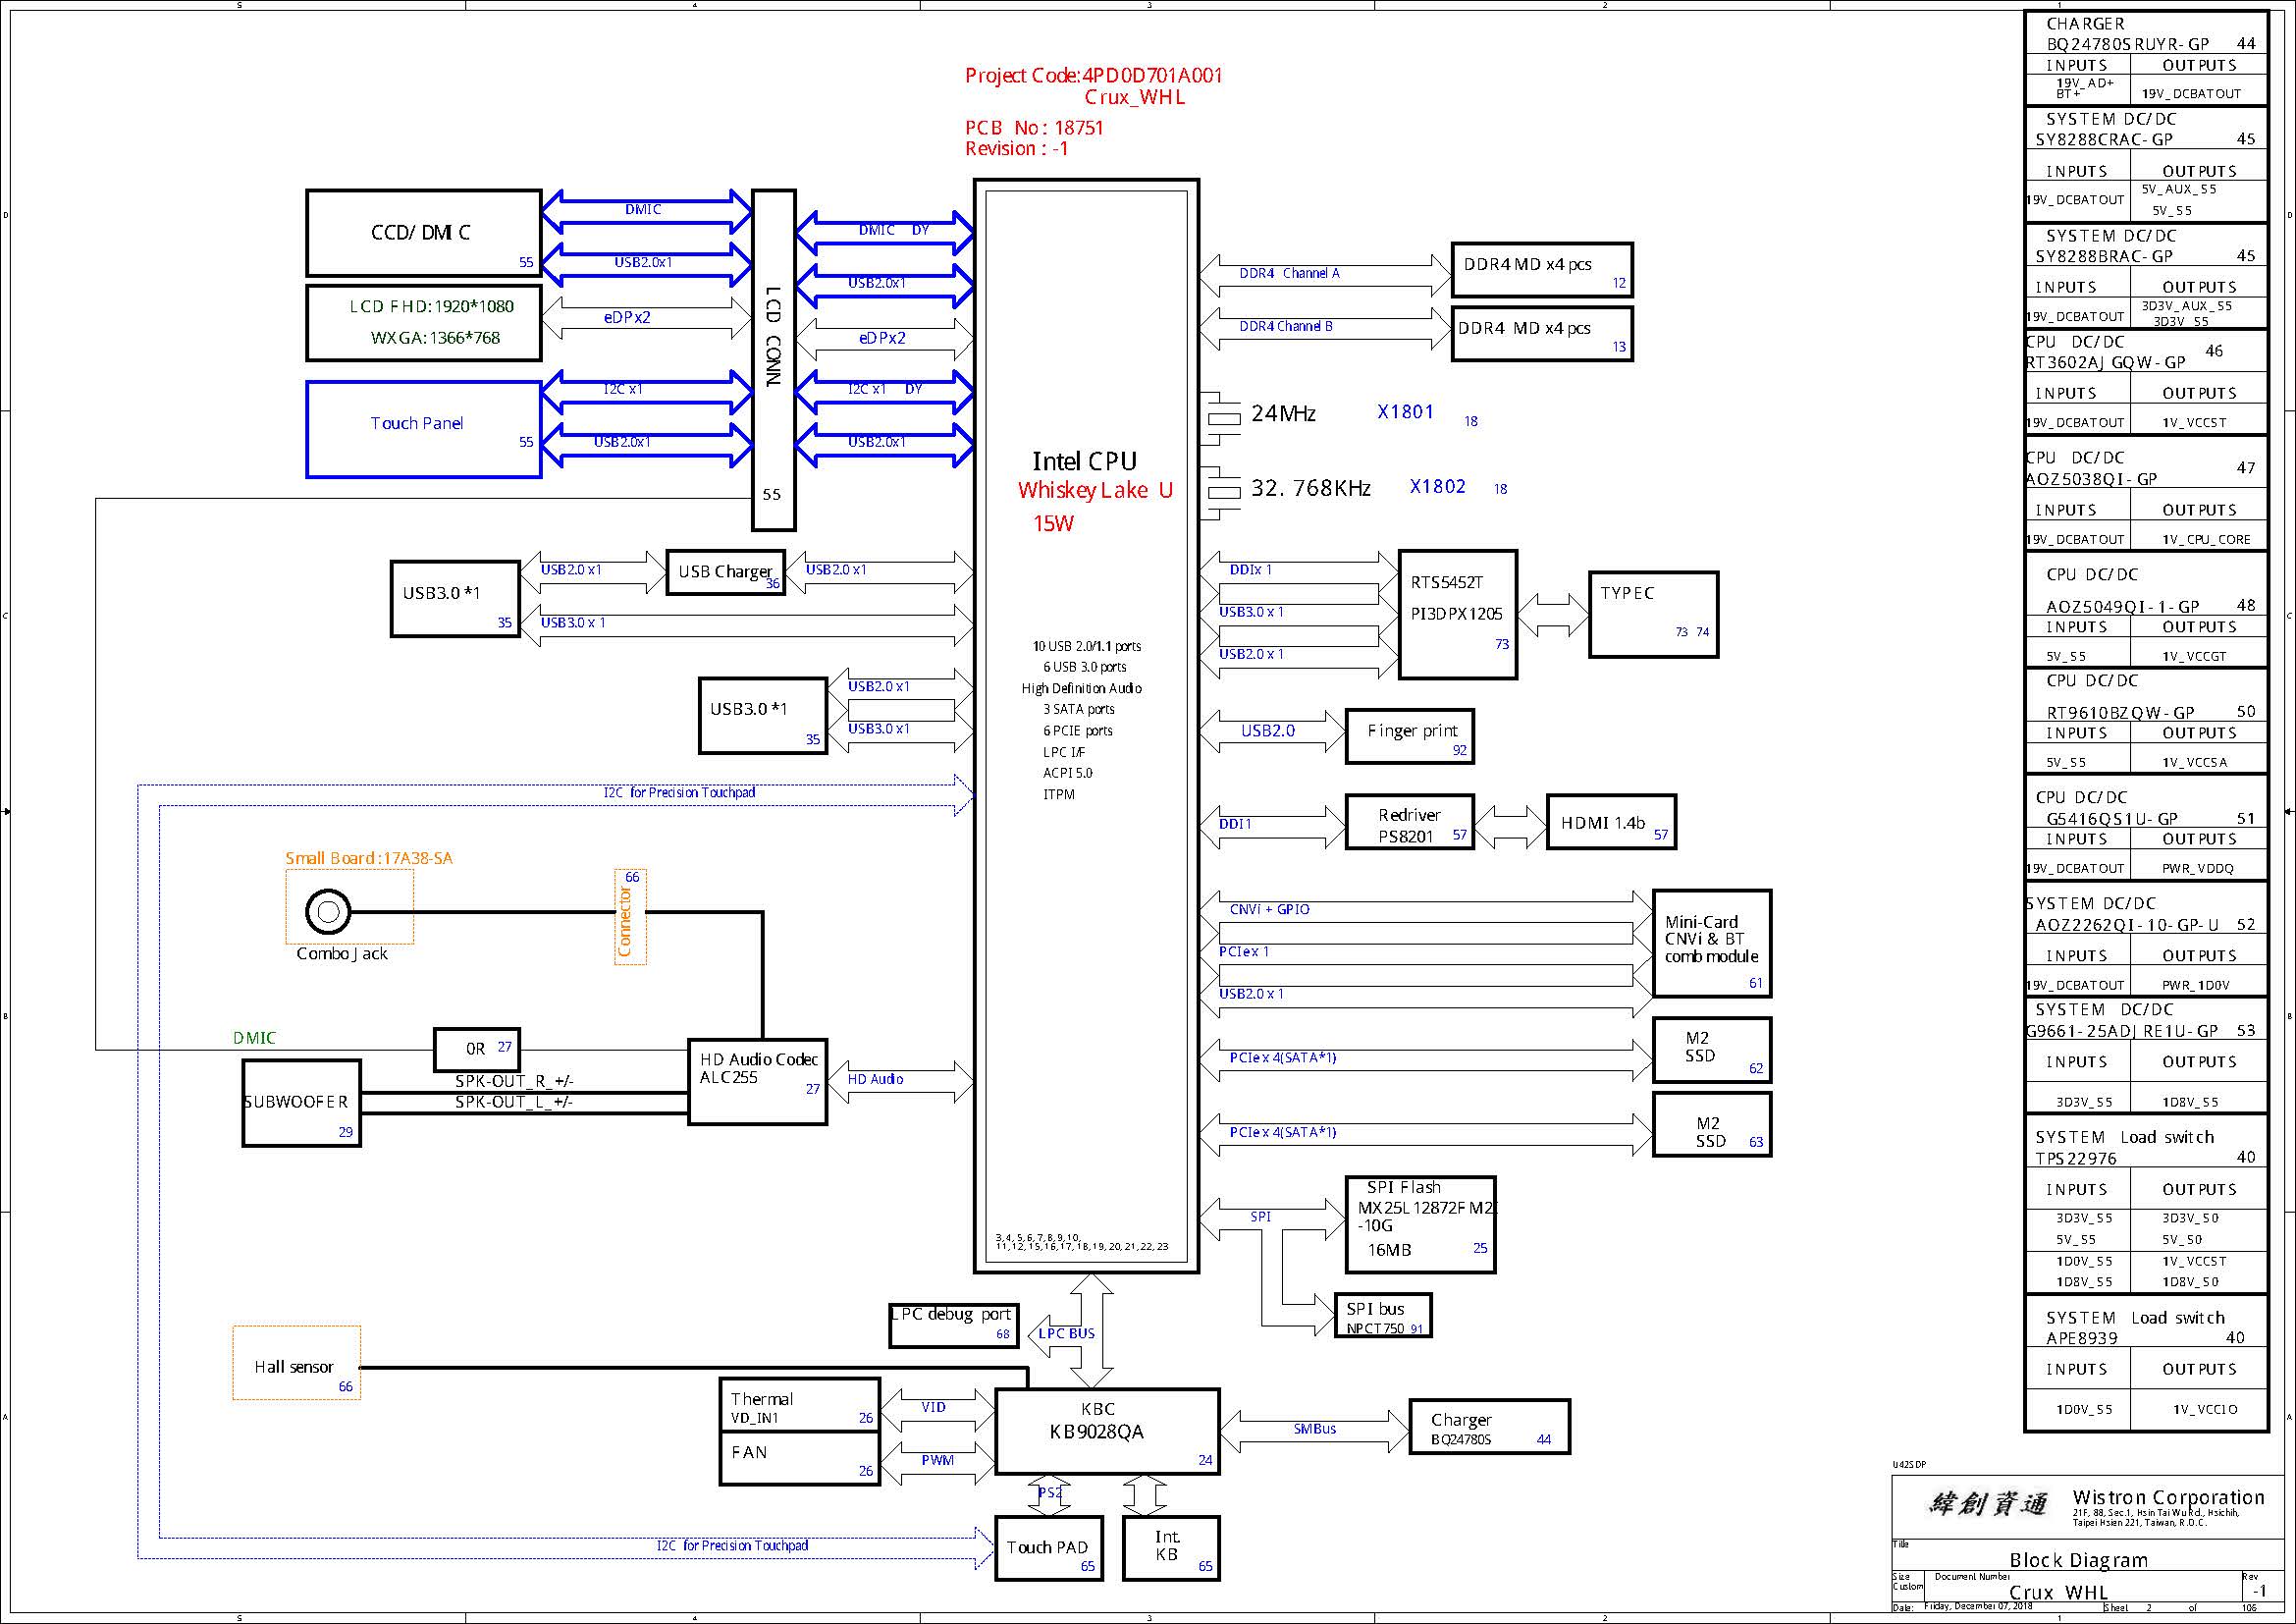This screenshot has height=1624, width=2296.
Task: Select 'AOZ5049QI-1-GP' in the power table
Action: pyautogui.click(x=2123, y=606)
